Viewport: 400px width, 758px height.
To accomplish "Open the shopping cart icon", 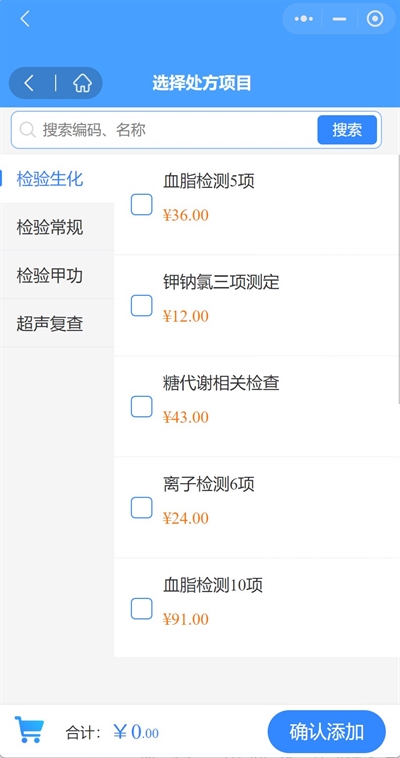I will 30,729.
